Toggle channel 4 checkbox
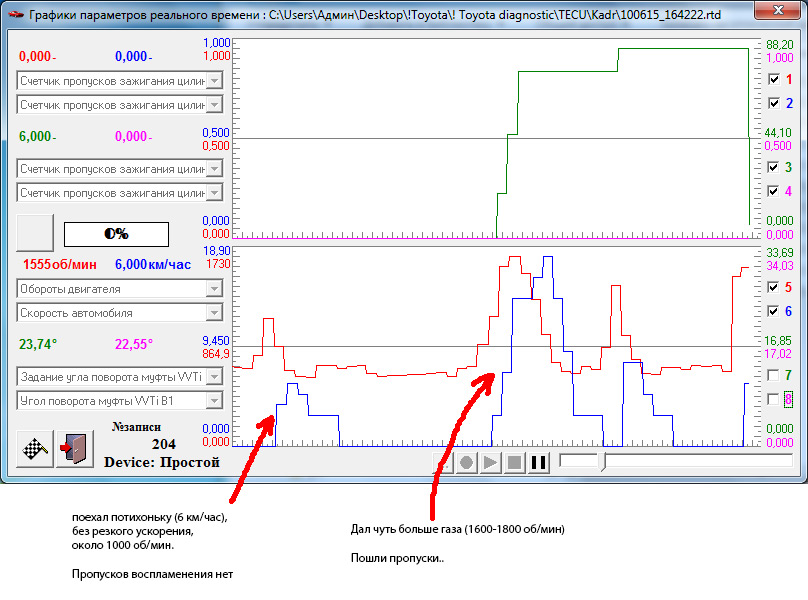The height and width of the screenshot is (600, 808). point(773,191)
